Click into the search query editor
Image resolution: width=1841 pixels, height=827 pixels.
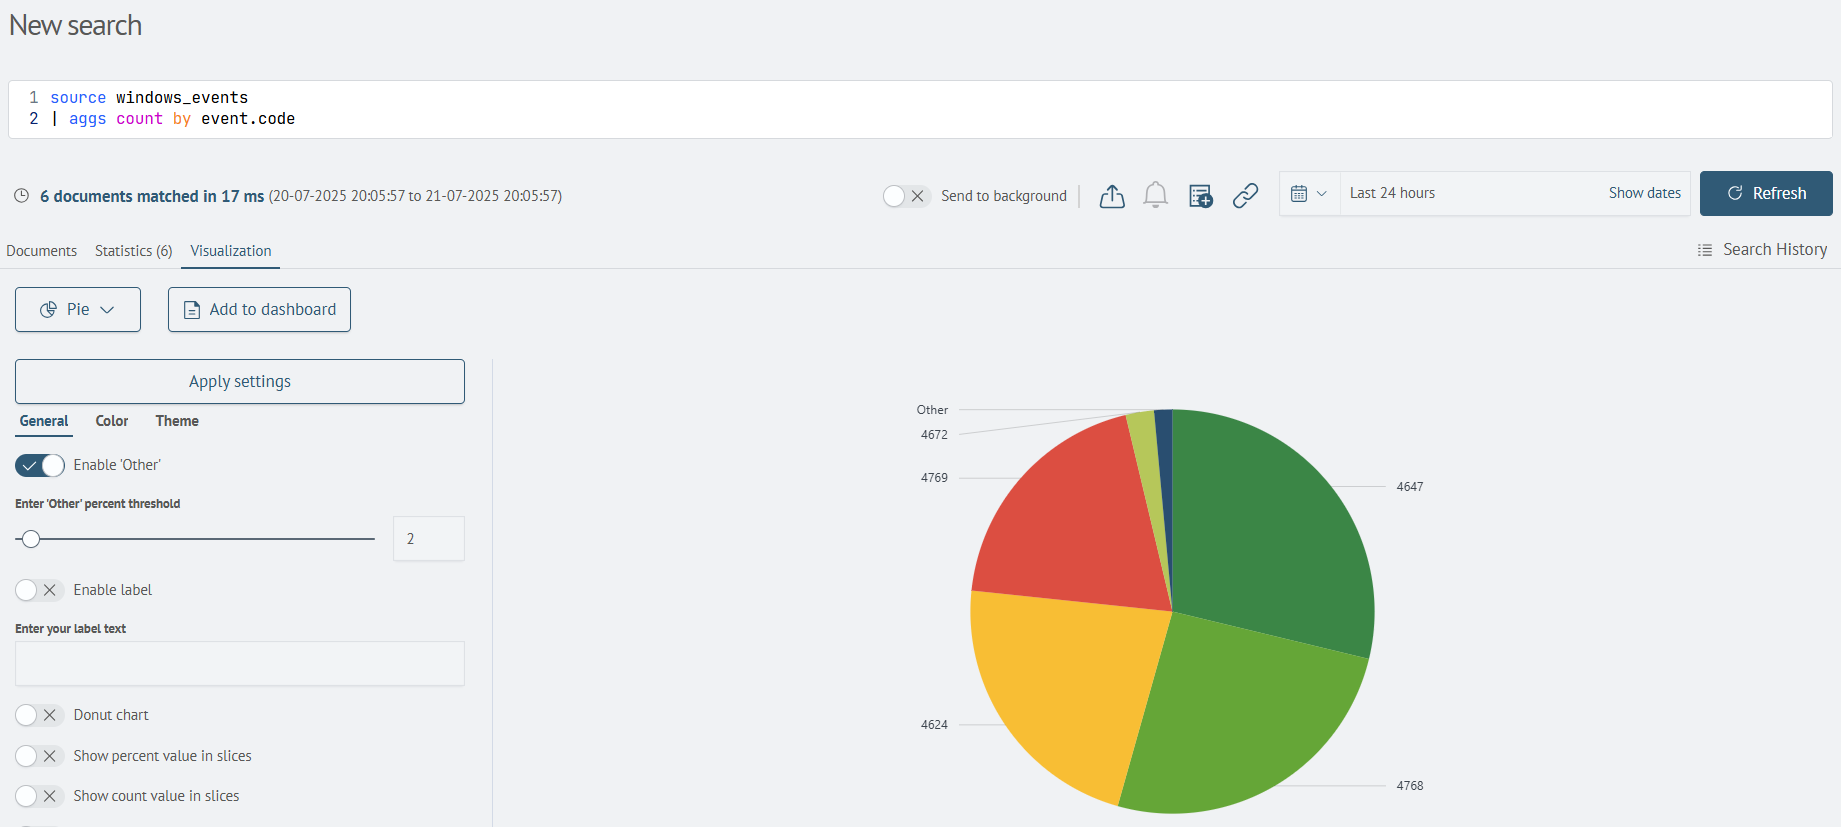point(920,109)
